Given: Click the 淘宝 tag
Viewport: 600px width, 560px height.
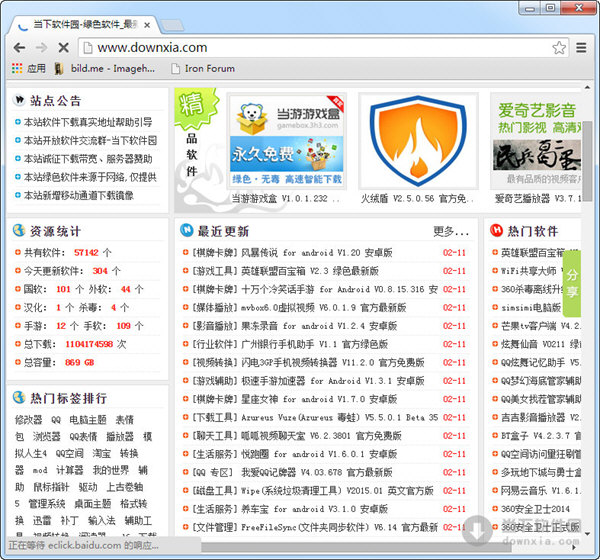Looking at the screenshot, I should pos(101,454).
